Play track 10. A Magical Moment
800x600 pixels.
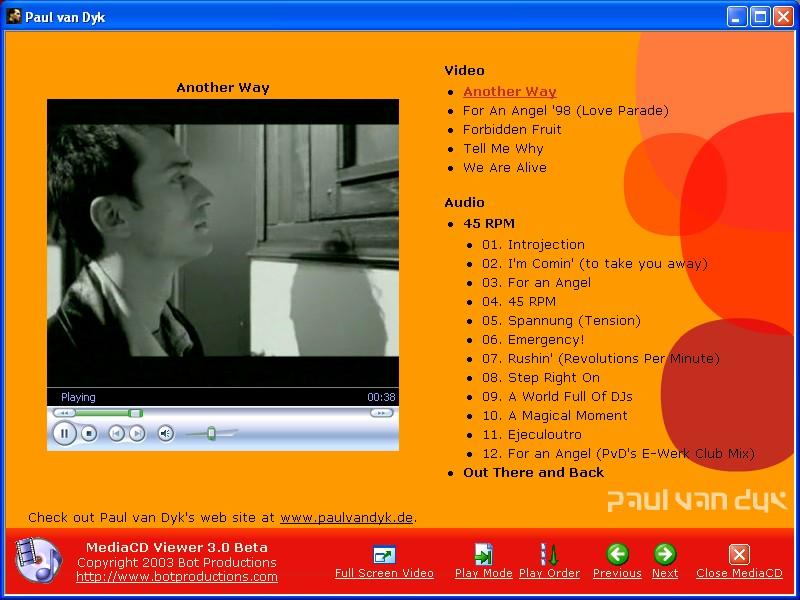[555, 416]
